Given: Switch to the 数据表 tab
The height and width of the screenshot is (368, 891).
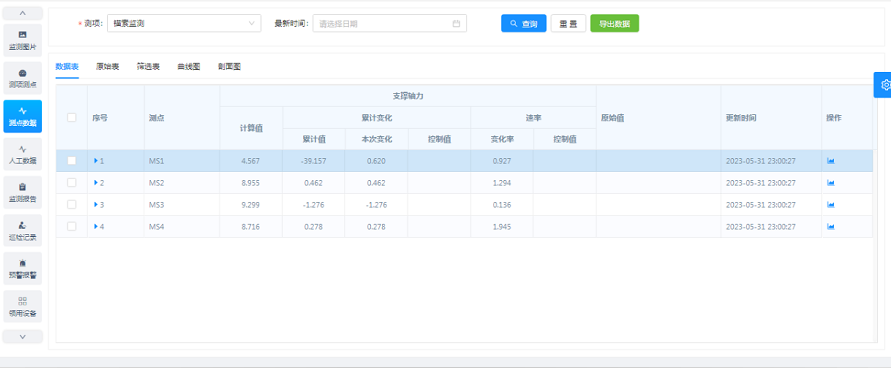Looking at the screenshot, I should pyautogui.click(x=67, y=66).
